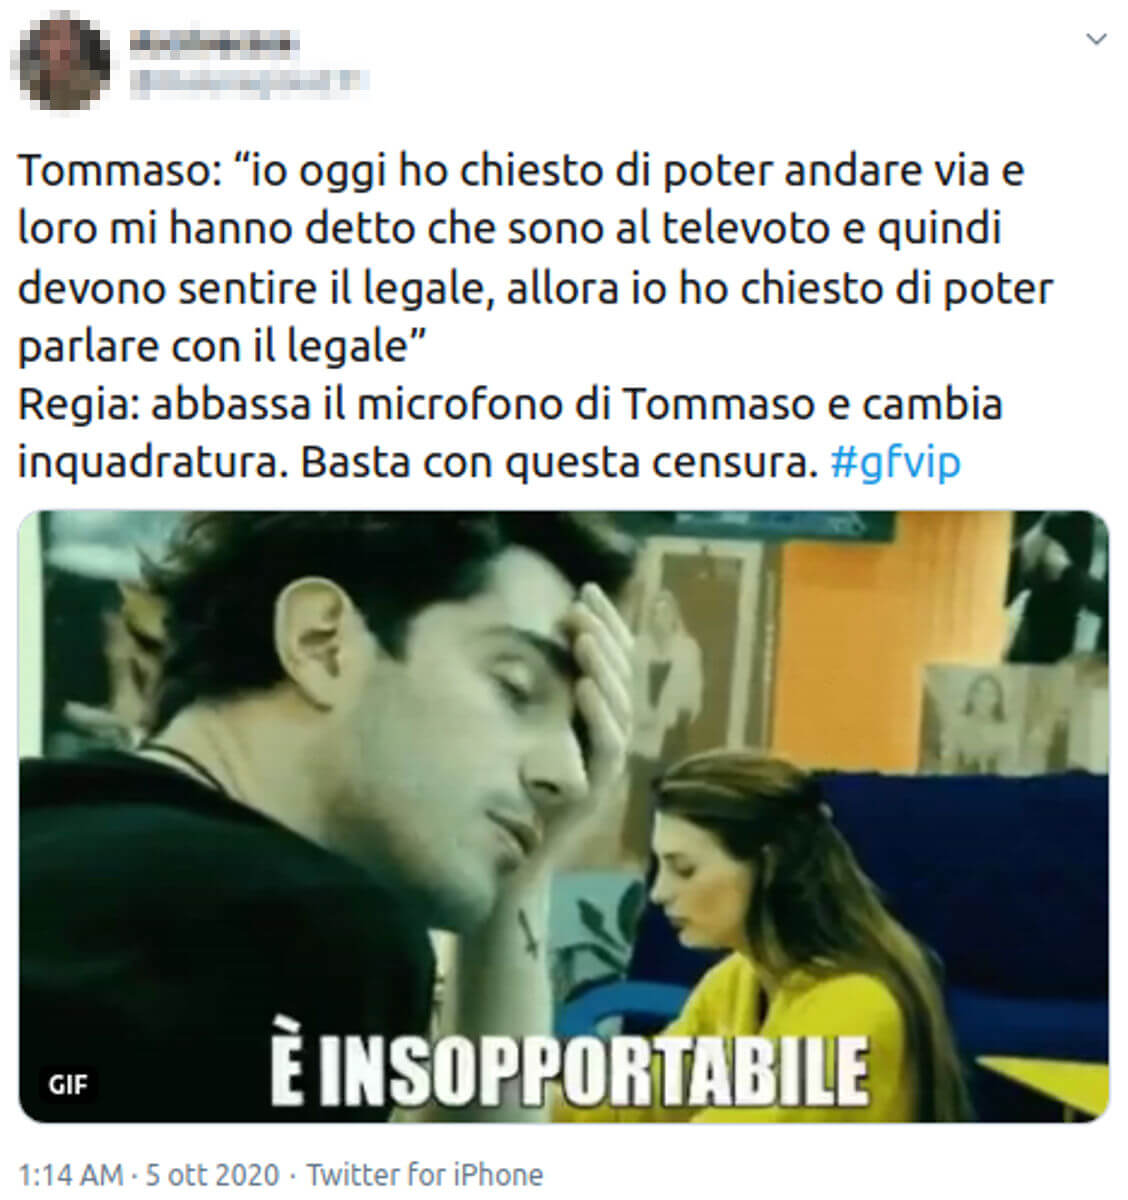Screen dimensions: 1128x1200
Task: Click the GIF badge on the media
Action: tap(68, 1084)
